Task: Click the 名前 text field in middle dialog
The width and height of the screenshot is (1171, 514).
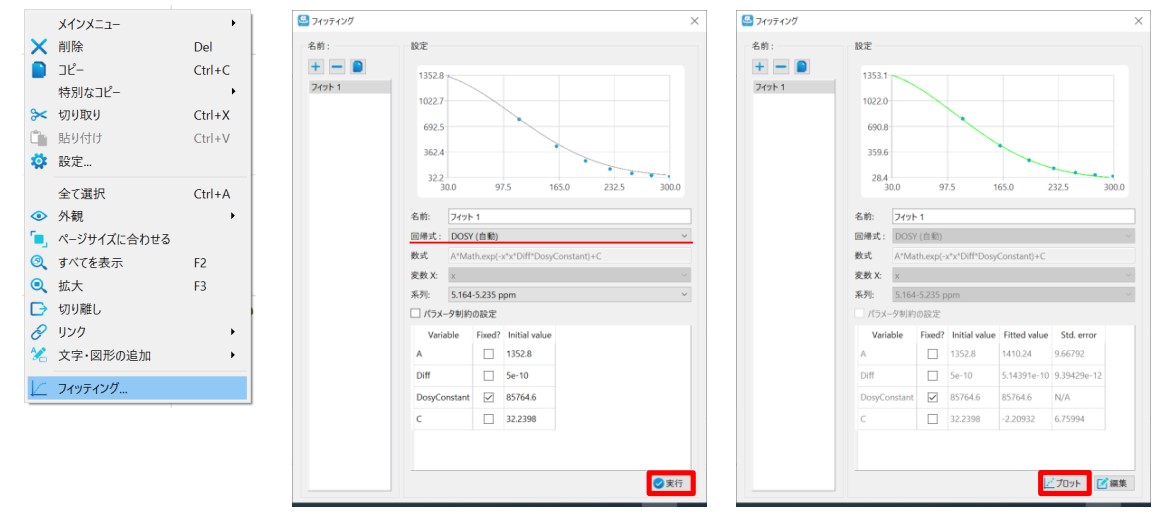Action: coord(569,216)
